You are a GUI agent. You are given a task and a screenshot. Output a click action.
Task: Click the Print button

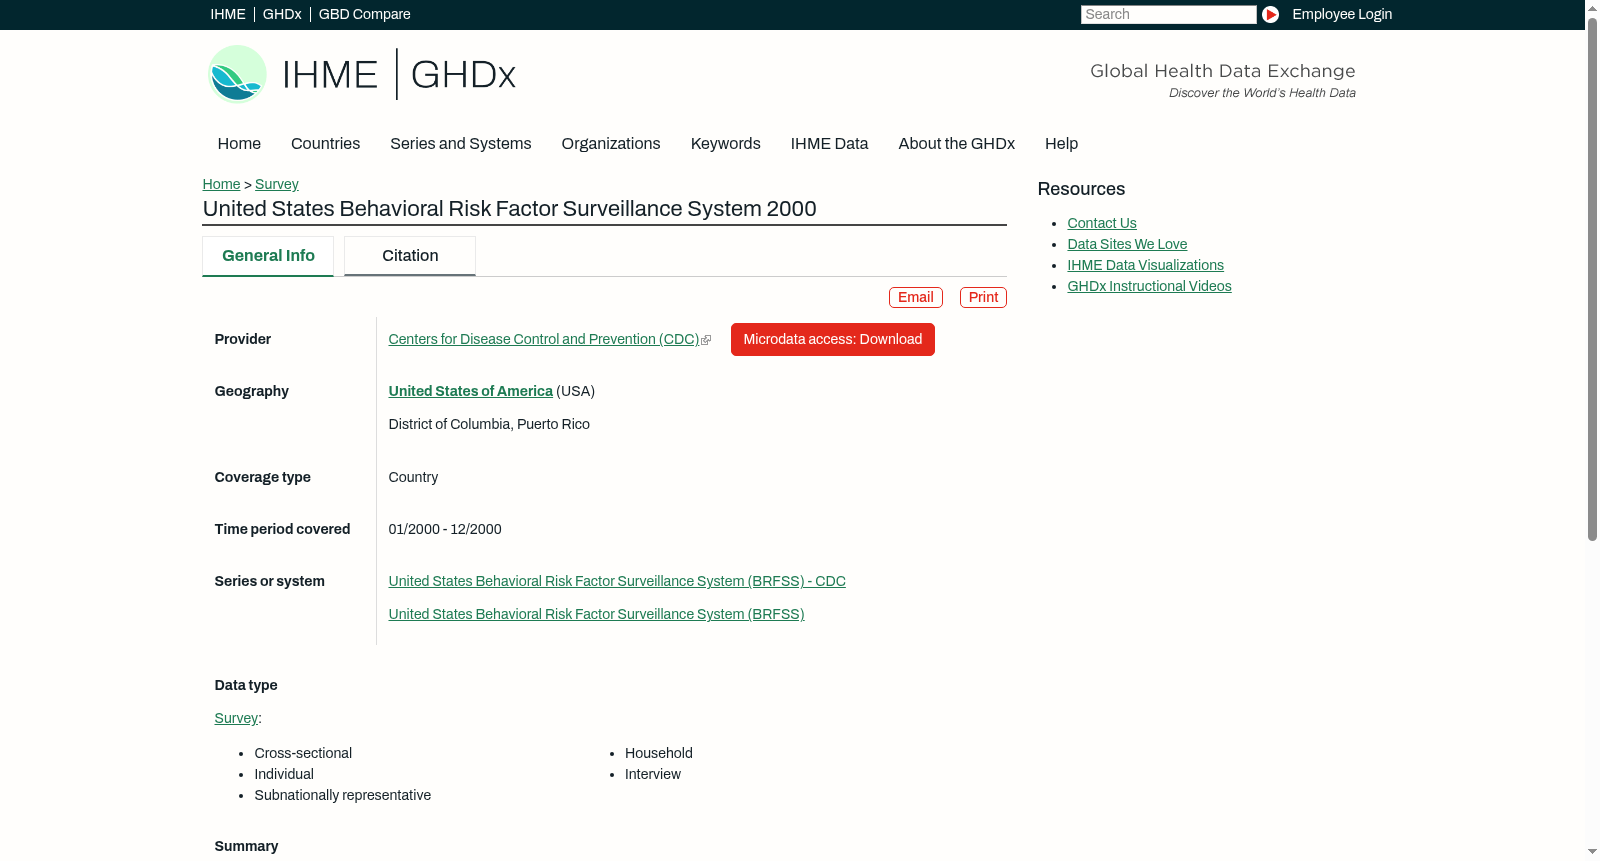click(983, 298)
